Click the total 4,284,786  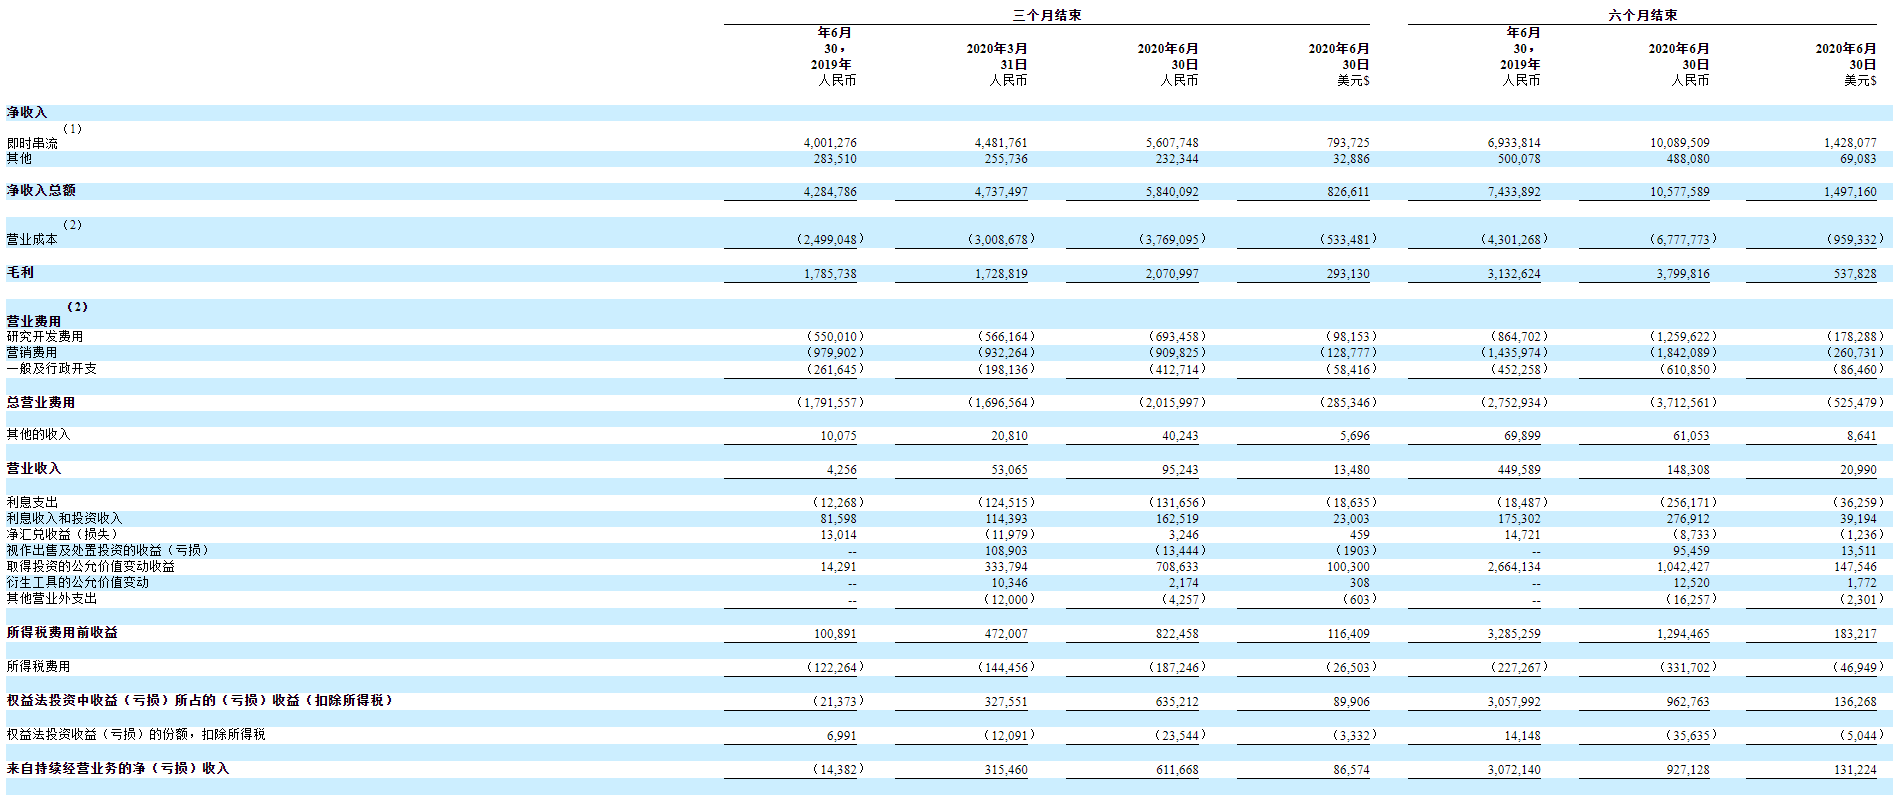point(830,191)
